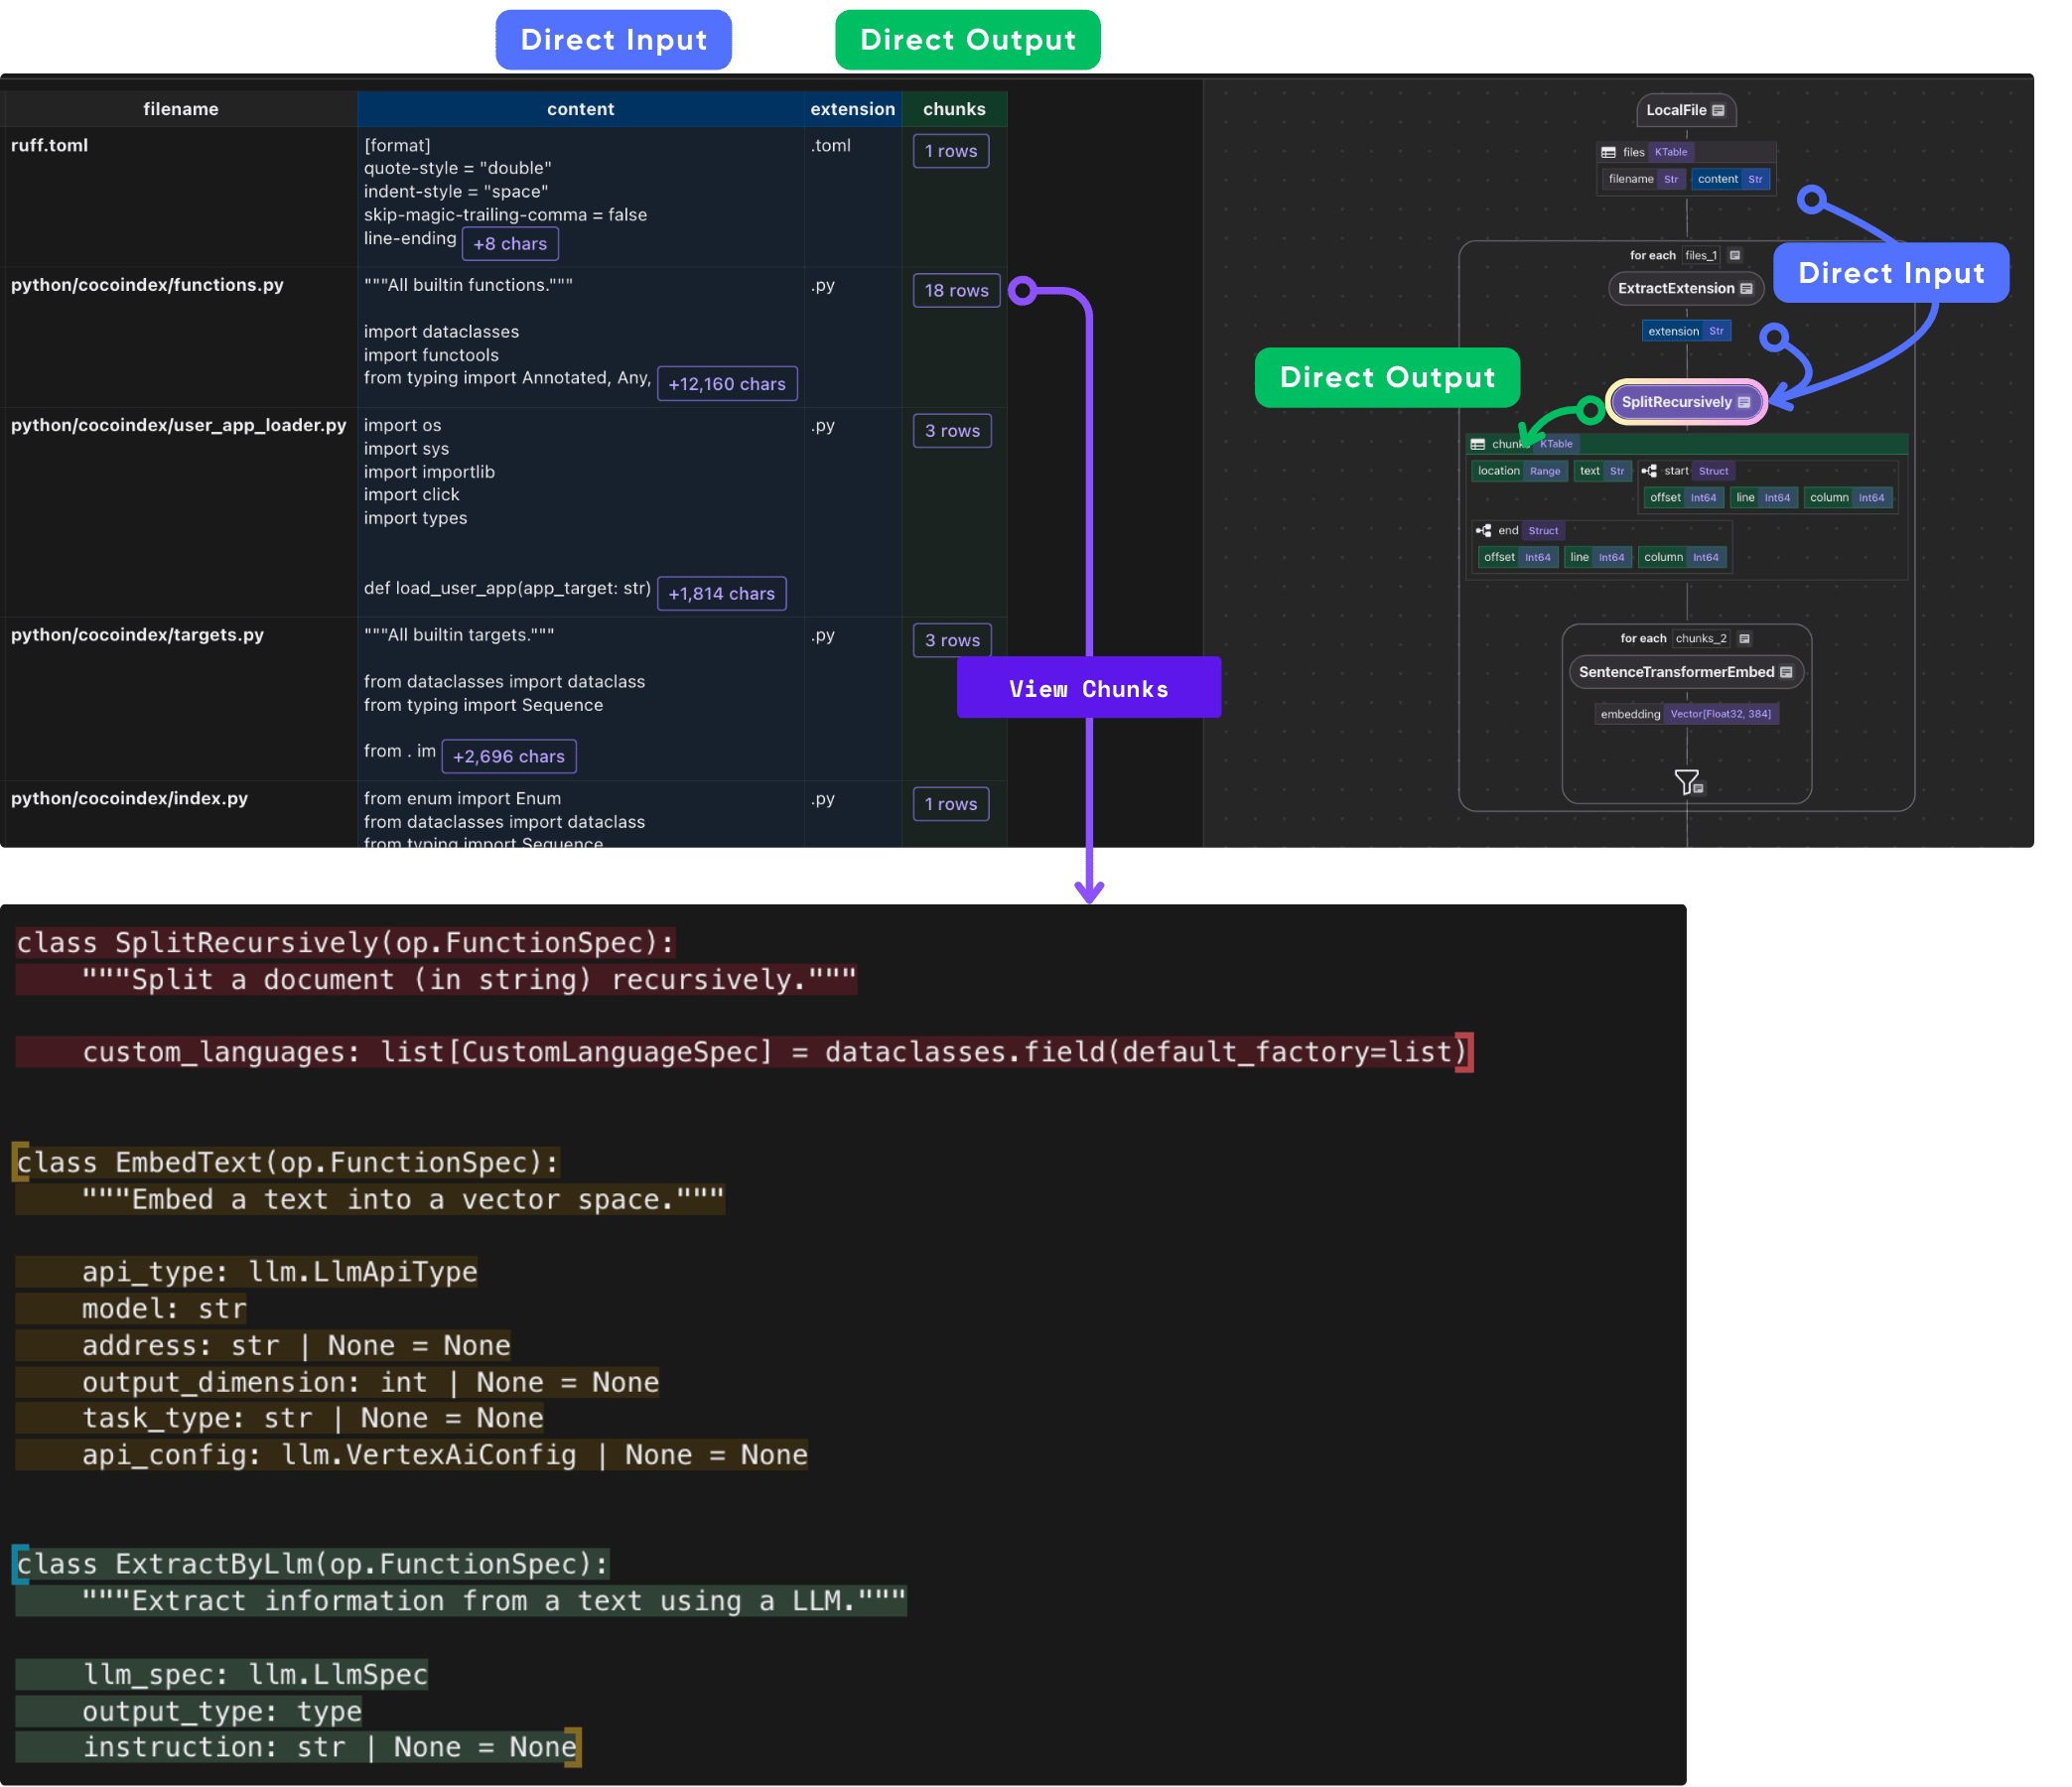The image size is (2072, 1787).
Task: Click the 18 rows chunks badge
Action: point(955,291)
